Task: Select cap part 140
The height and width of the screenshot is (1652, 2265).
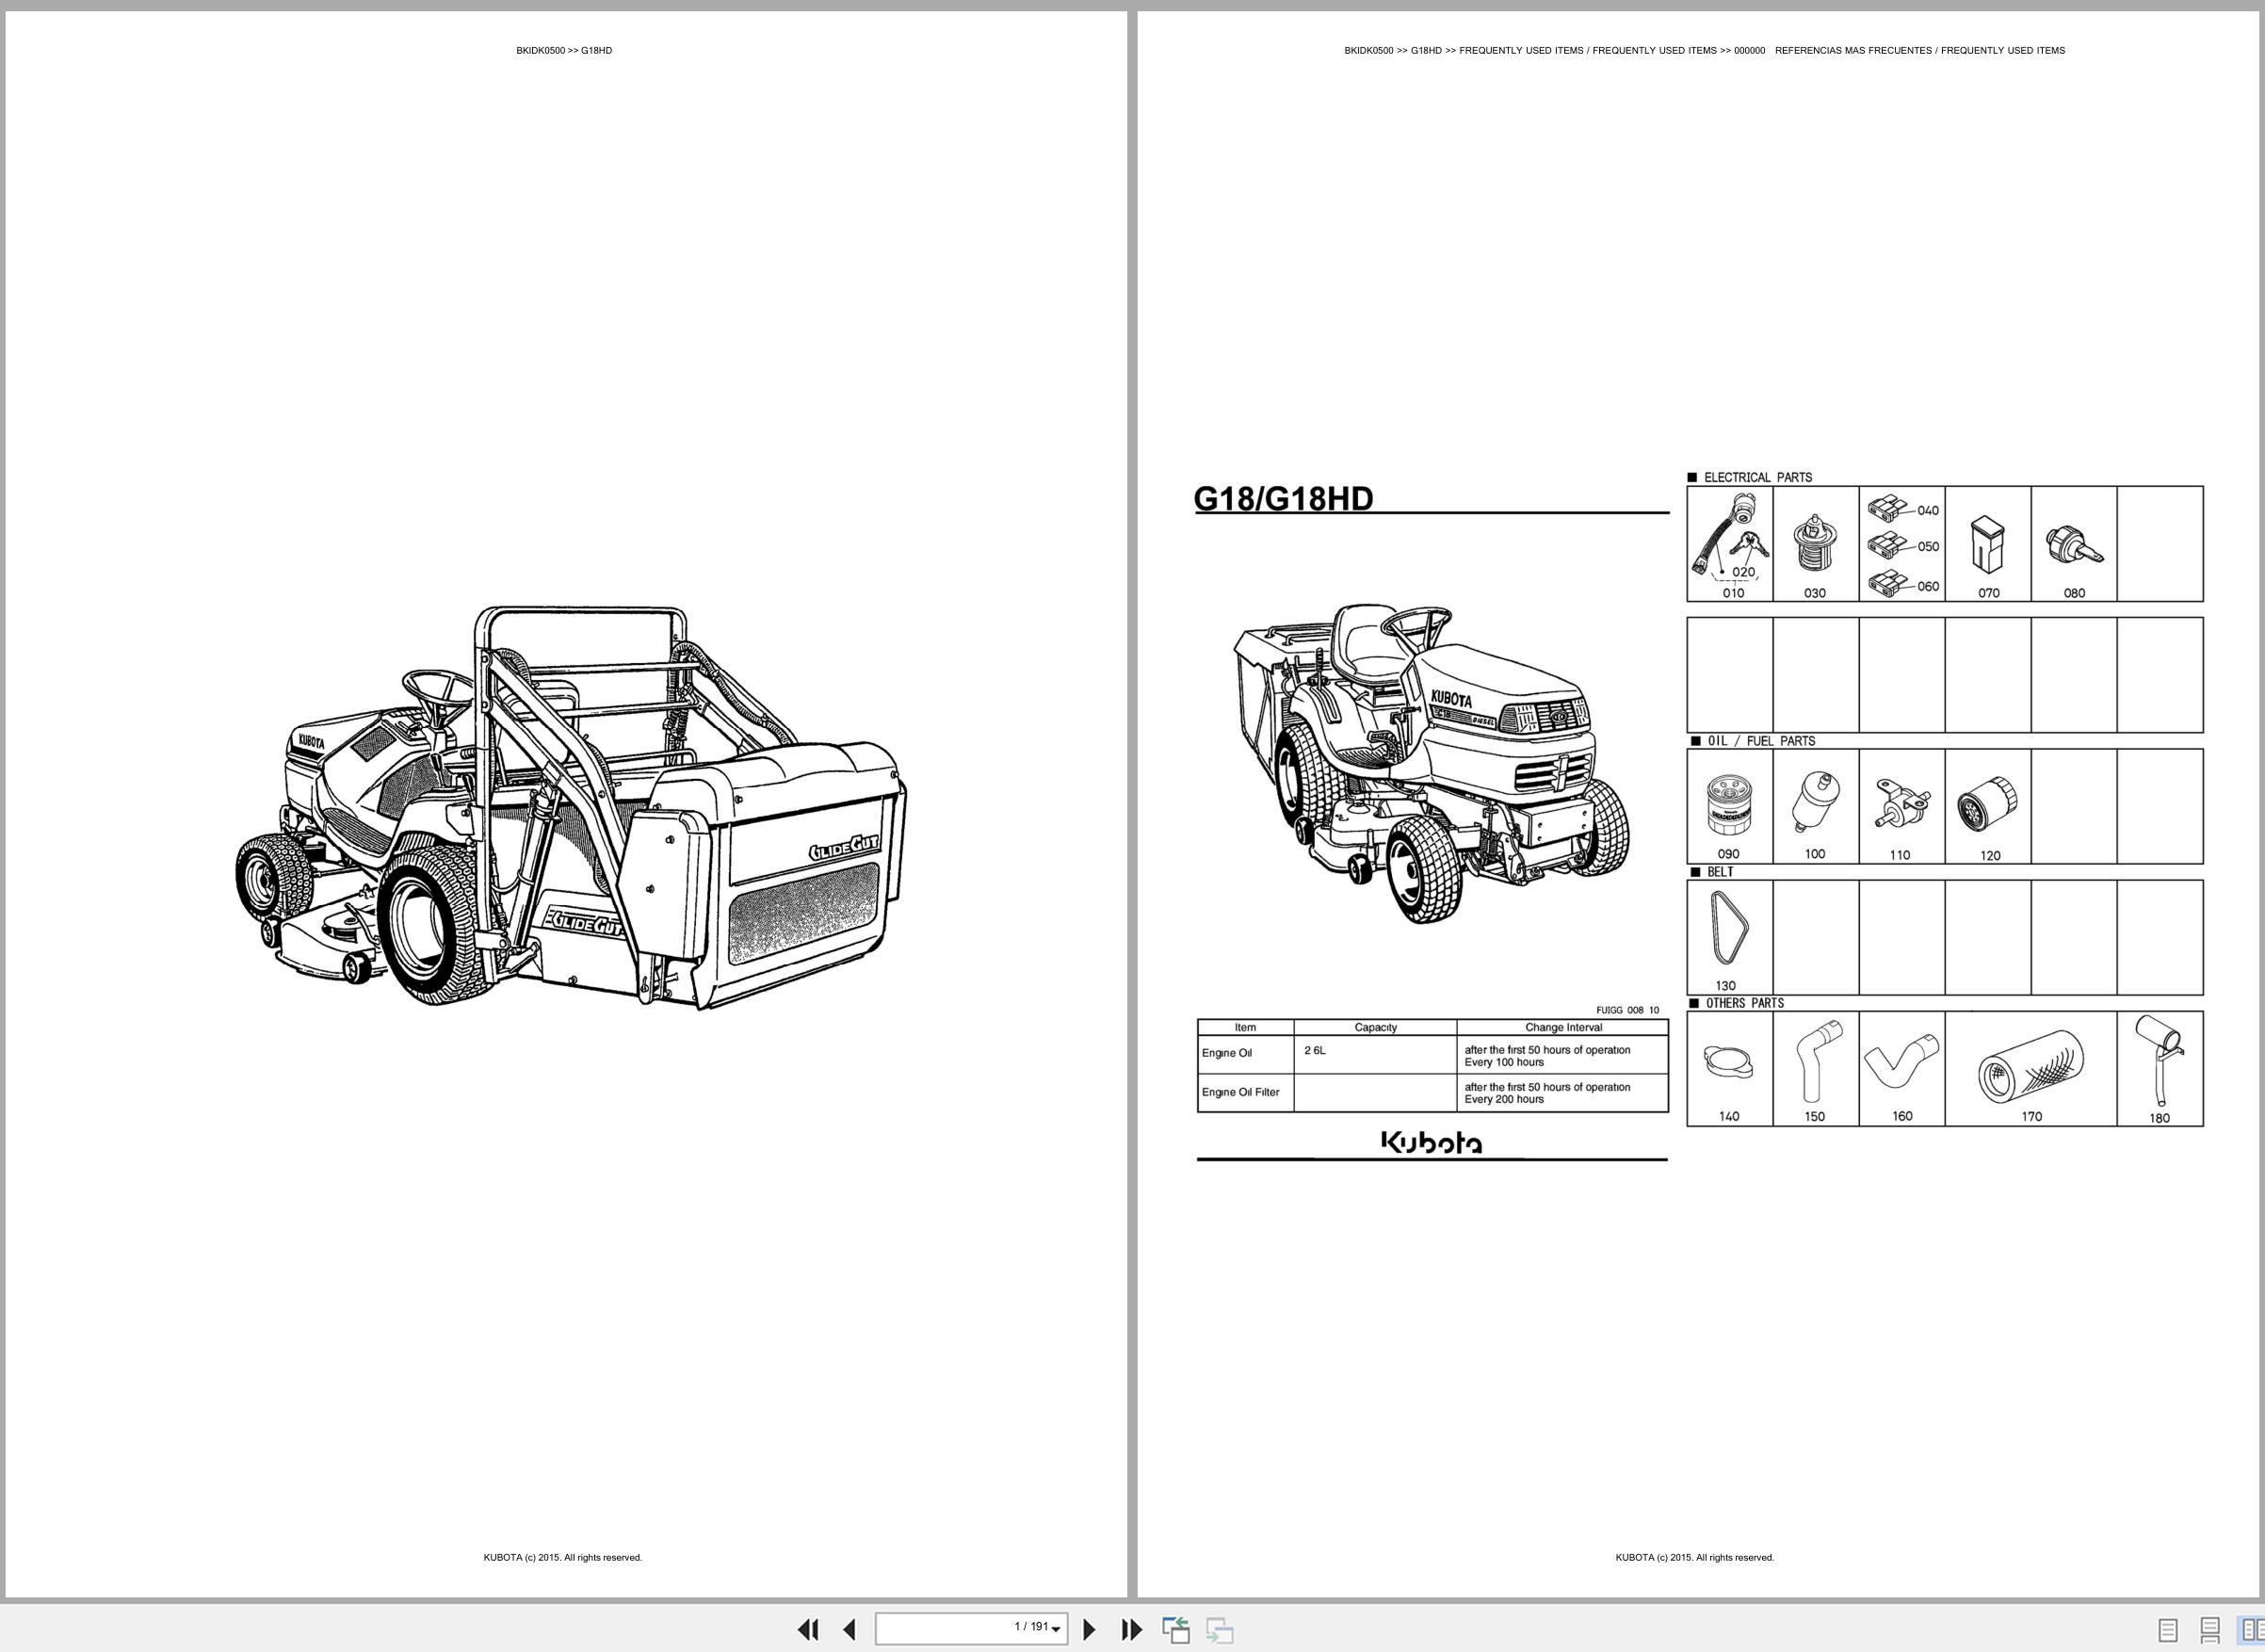Action: pyautogui.click(x=1730, y=1068)
